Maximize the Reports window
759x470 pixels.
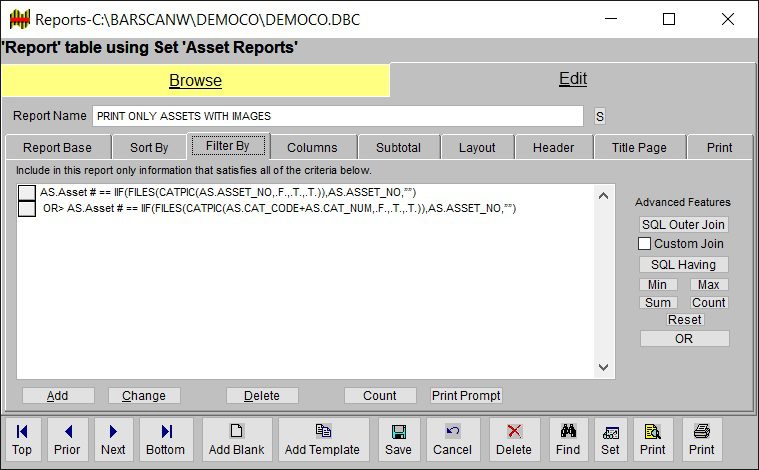(669, 19)
